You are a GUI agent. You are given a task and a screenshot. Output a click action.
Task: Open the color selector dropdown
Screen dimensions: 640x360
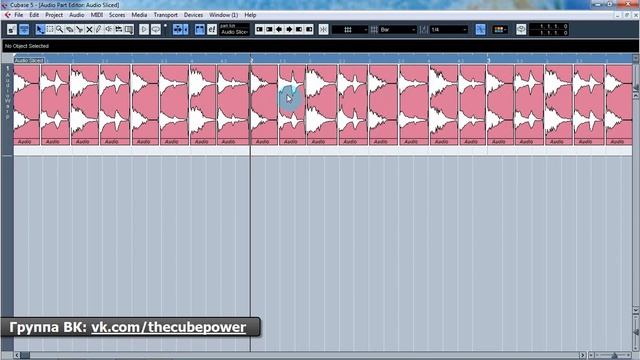point(500,29)
